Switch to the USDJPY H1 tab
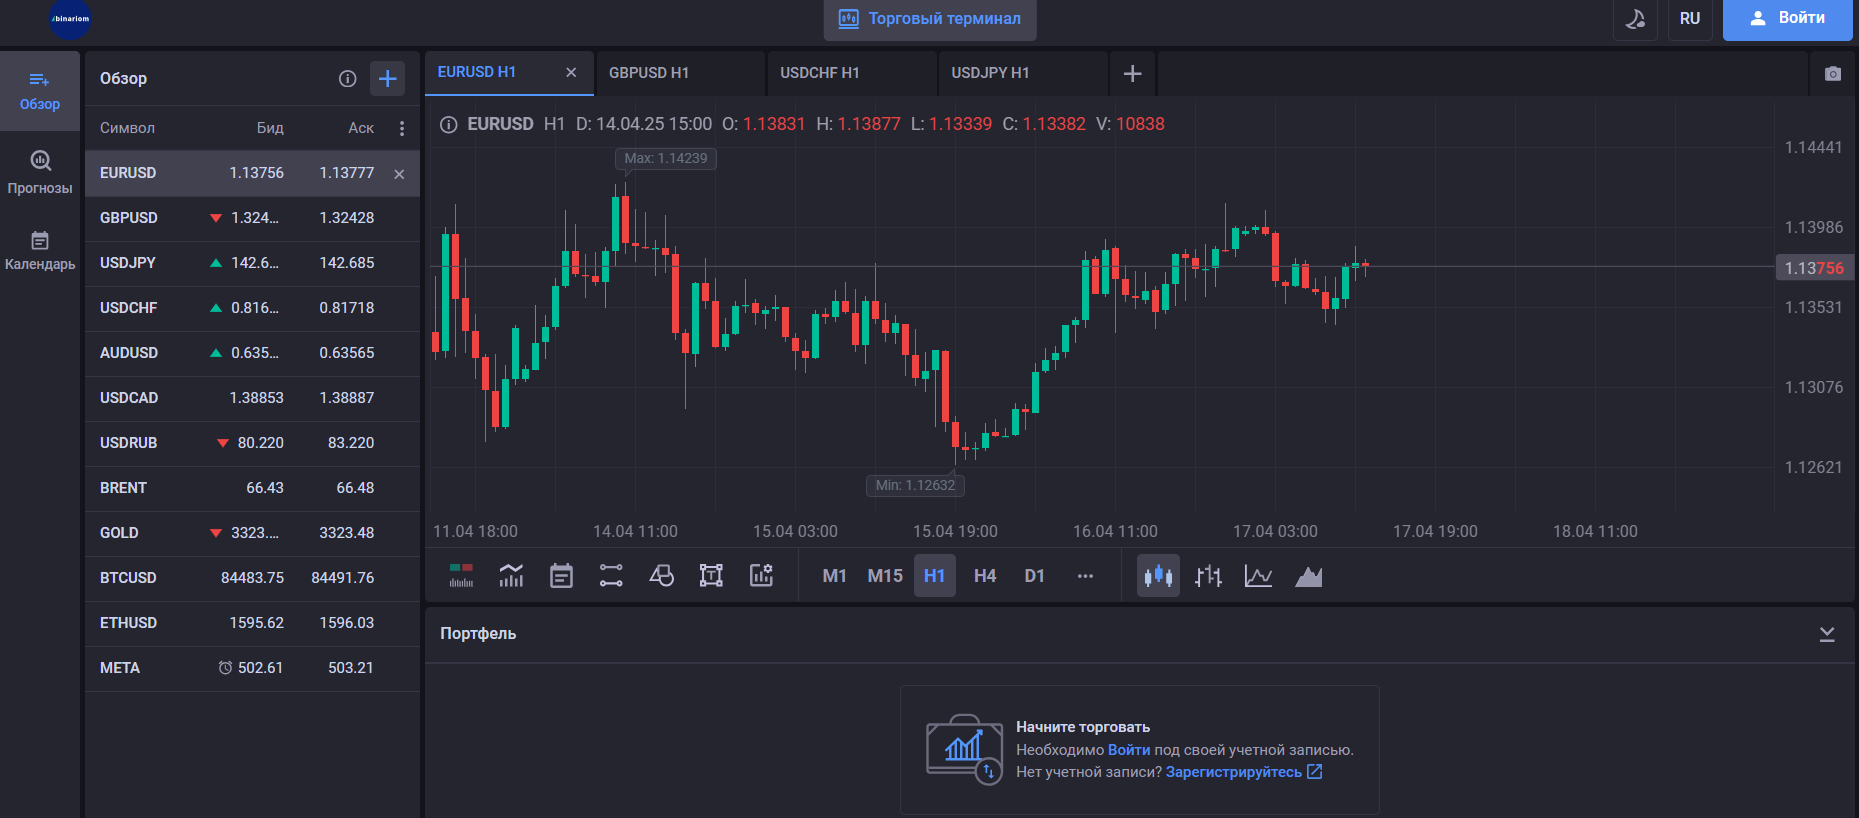This screenshot has width=1859, height=818. tap(990, 73)
